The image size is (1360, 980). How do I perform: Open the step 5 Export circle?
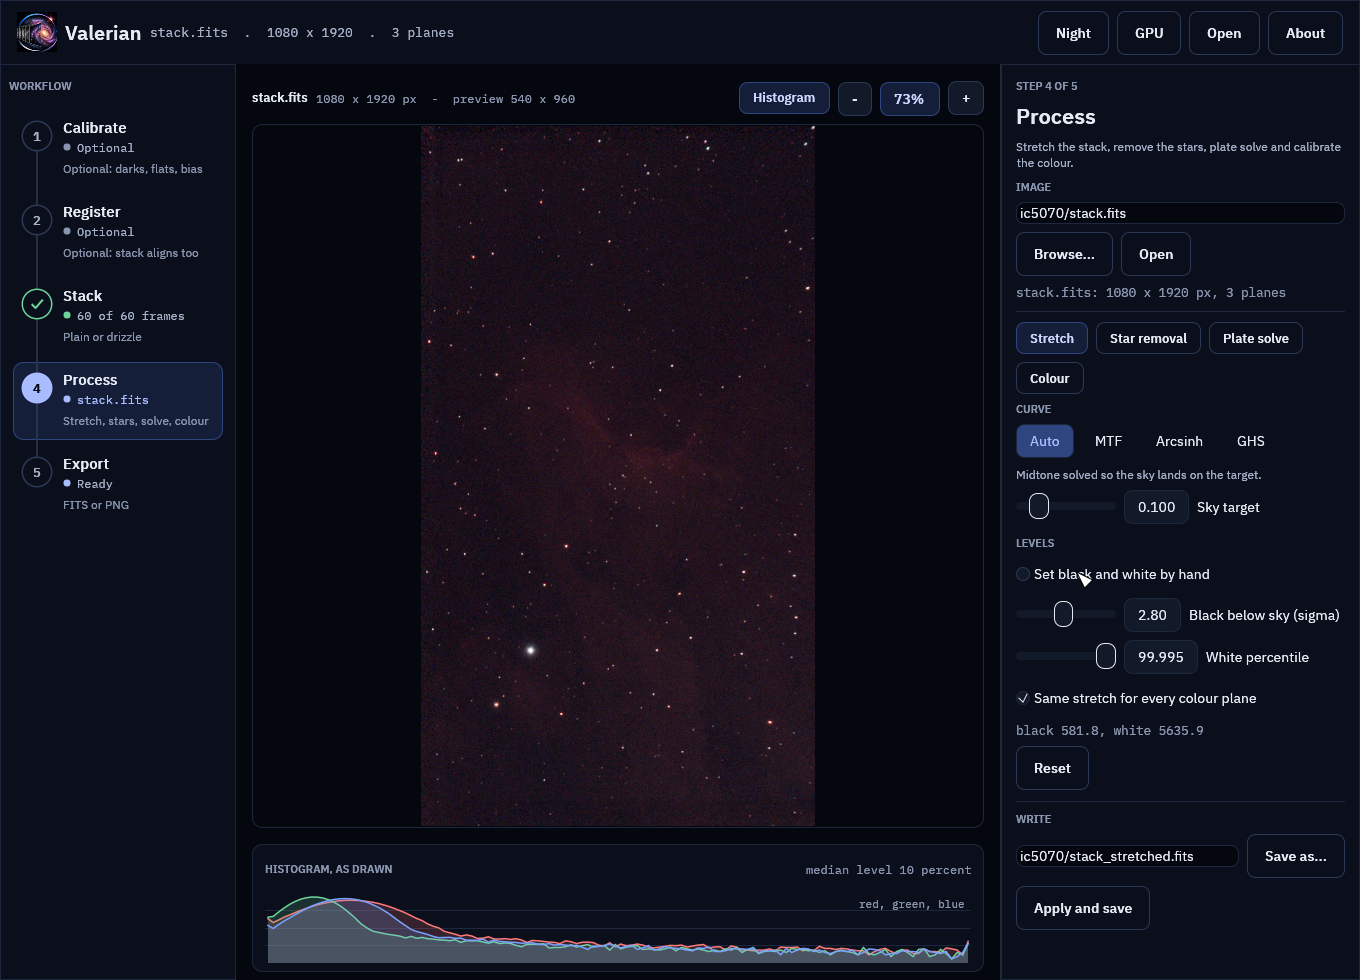[x=37, y=472]
